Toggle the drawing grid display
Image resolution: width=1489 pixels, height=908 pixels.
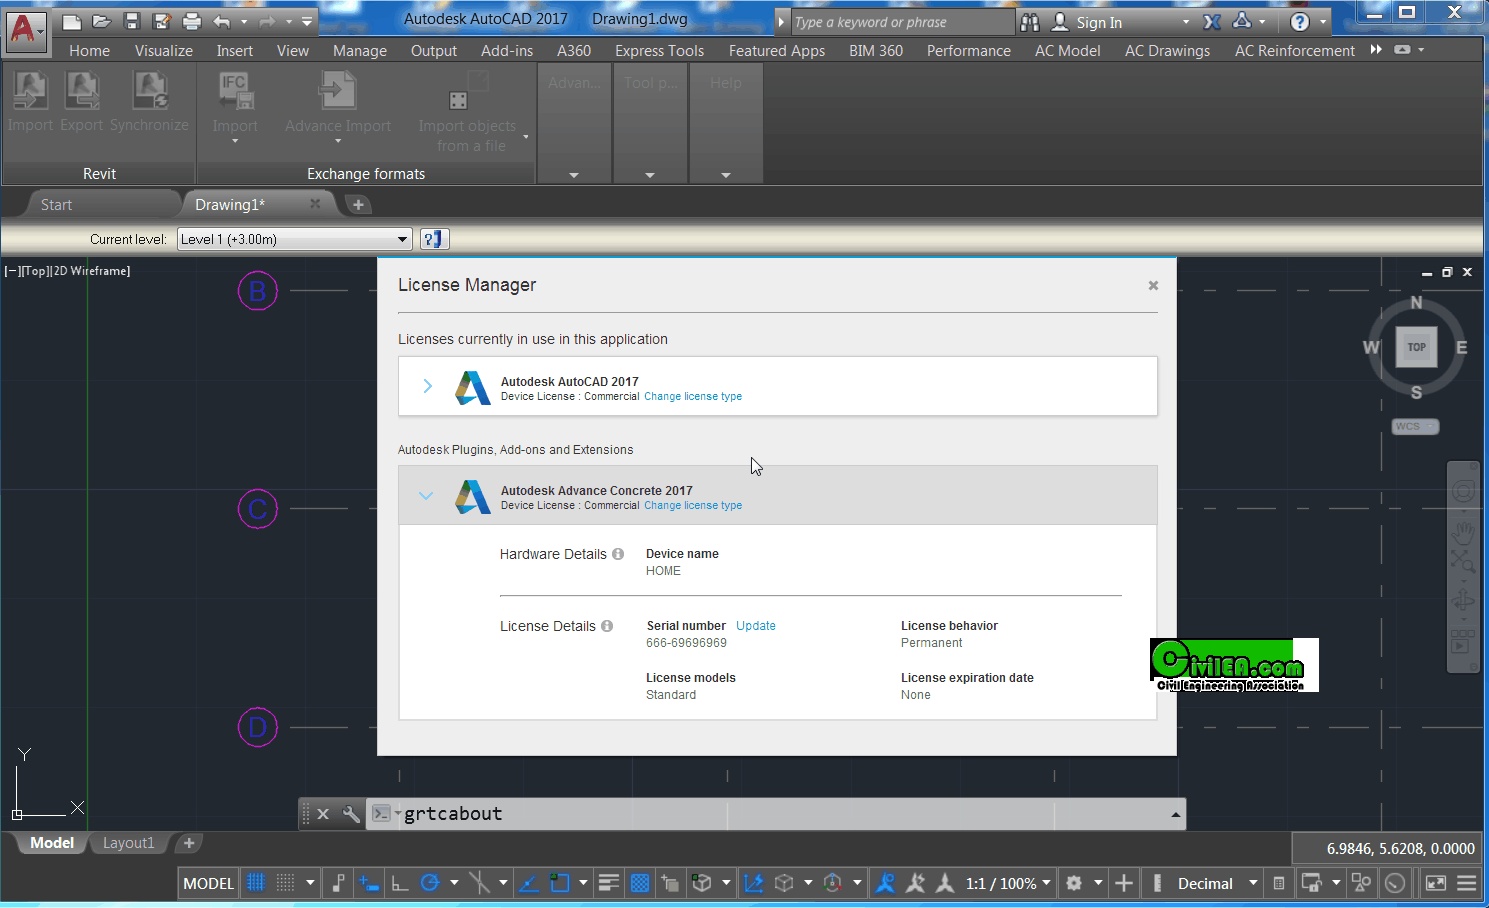pos(257,883)
